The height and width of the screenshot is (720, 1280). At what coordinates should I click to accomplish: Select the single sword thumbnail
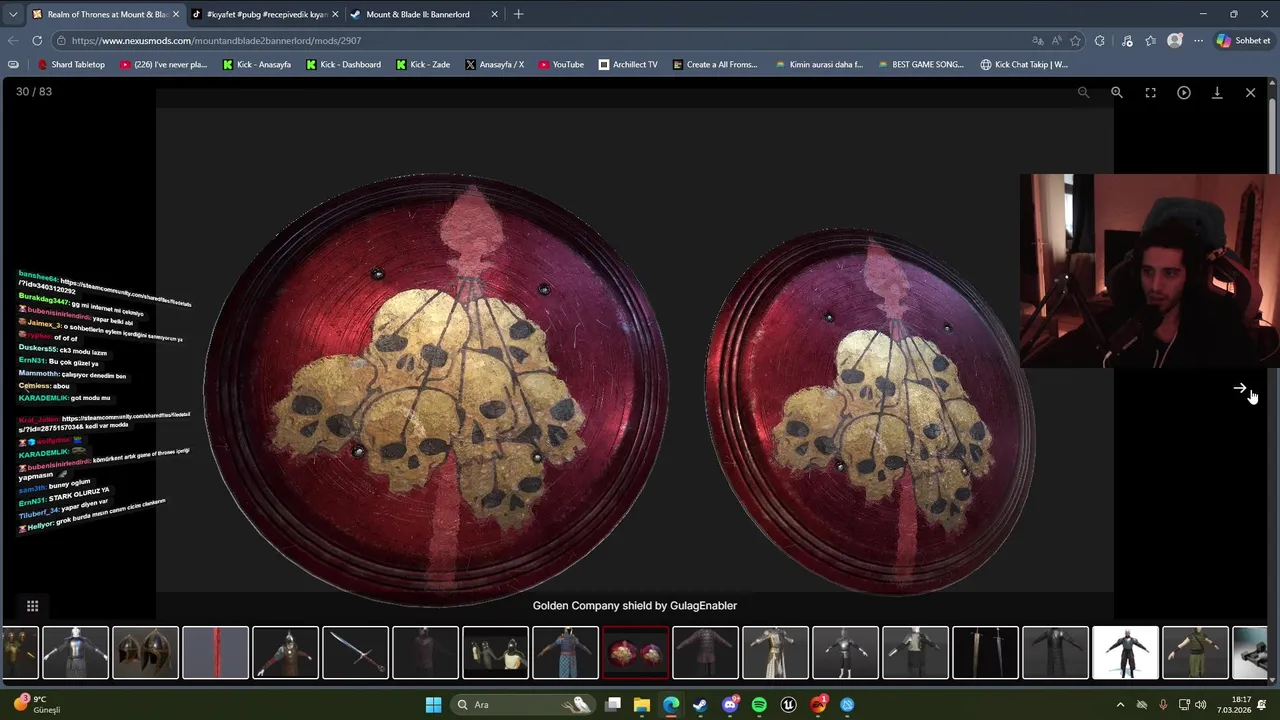(355, 653)
